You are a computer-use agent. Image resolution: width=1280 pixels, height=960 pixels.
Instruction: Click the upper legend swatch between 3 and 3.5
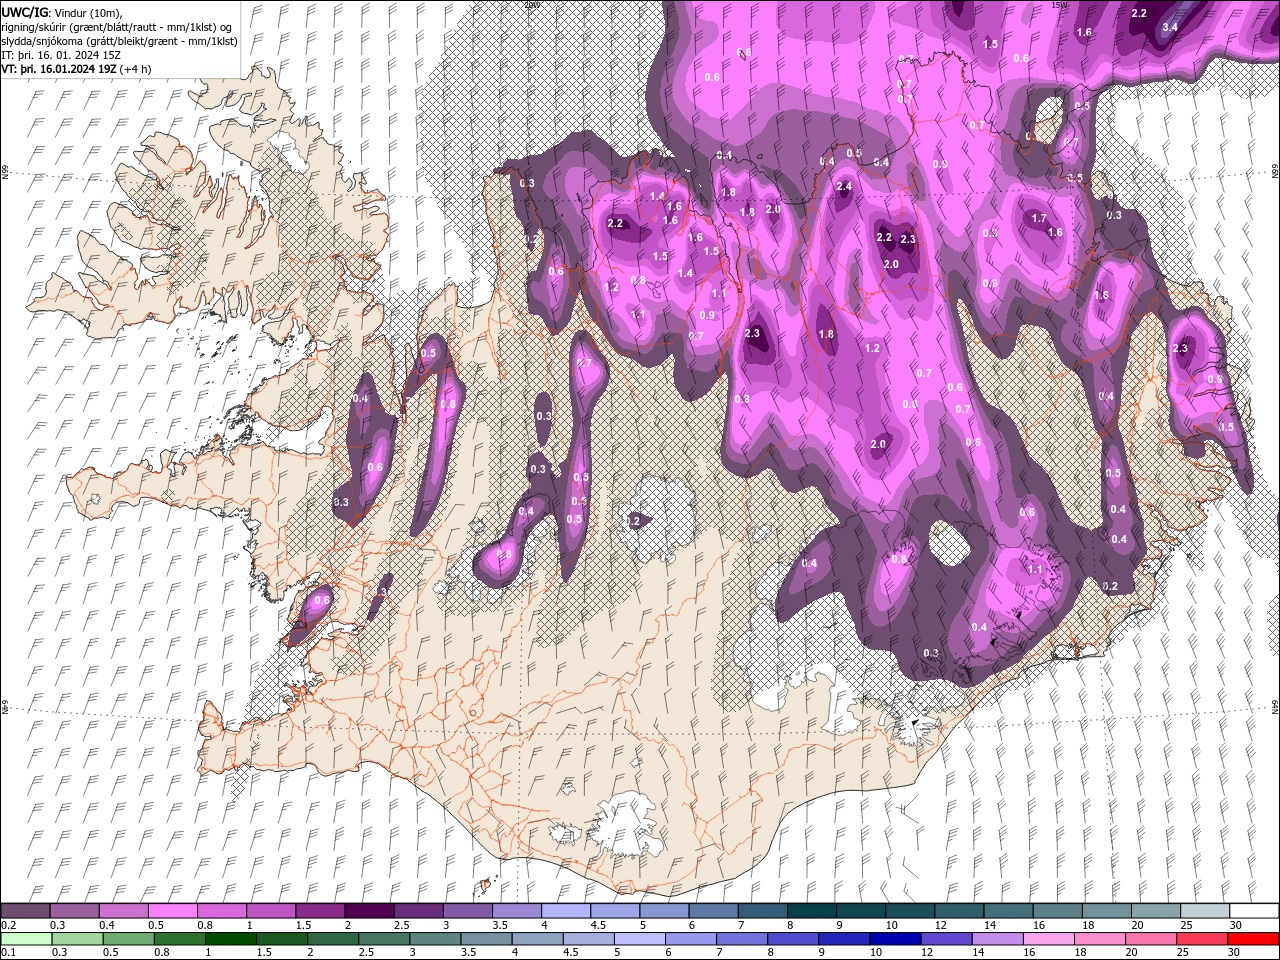(468, 911)
